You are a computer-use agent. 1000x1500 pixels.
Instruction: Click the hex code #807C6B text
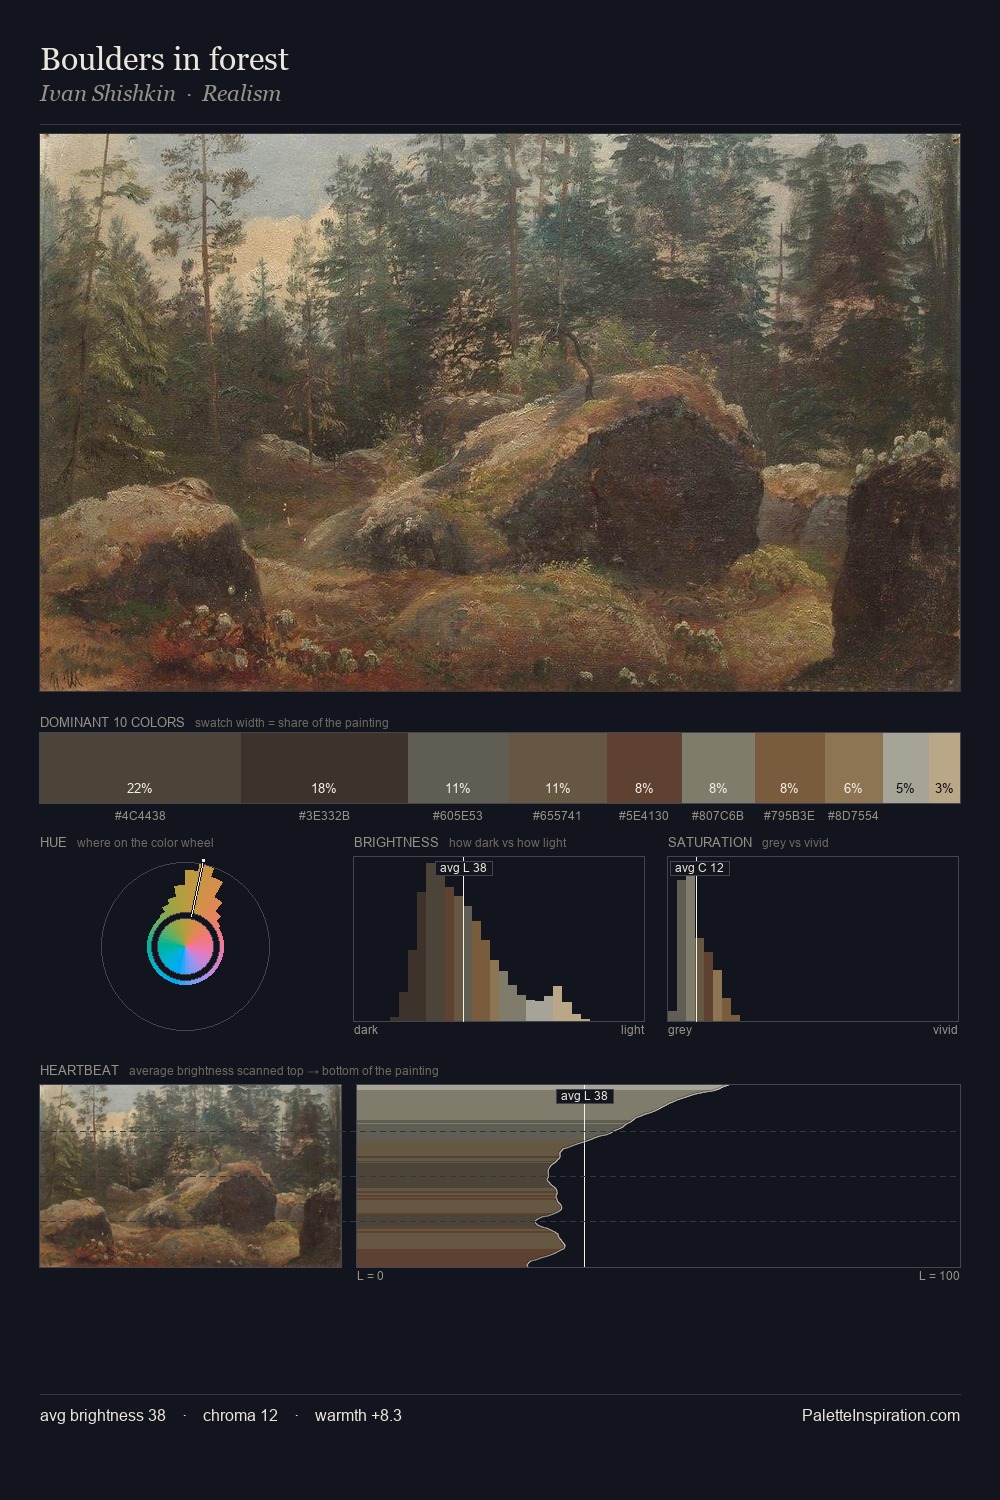(718, 816)
